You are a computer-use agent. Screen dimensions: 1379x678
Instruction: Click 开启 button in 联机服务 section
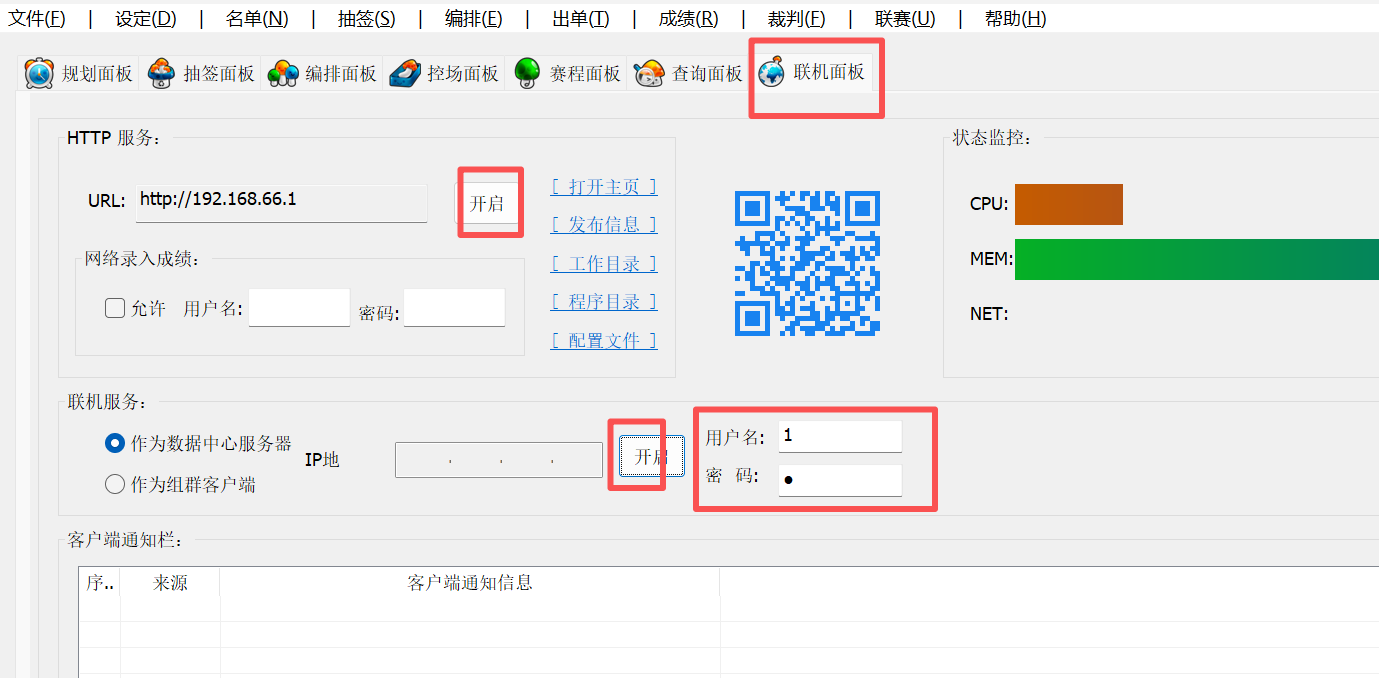tap(651, 457)
